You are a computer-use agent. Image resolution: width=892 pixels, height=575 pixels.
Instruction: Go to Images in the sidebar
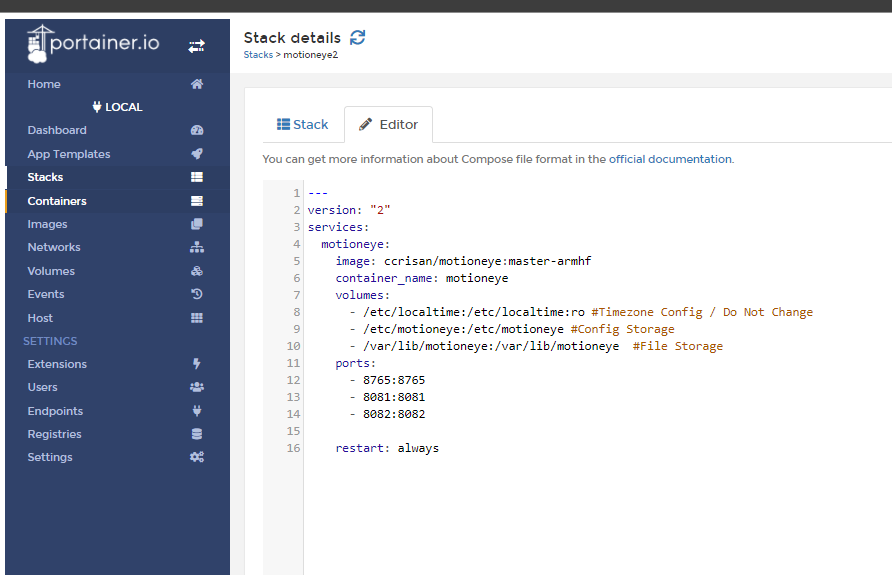click(x=48, y=224)
